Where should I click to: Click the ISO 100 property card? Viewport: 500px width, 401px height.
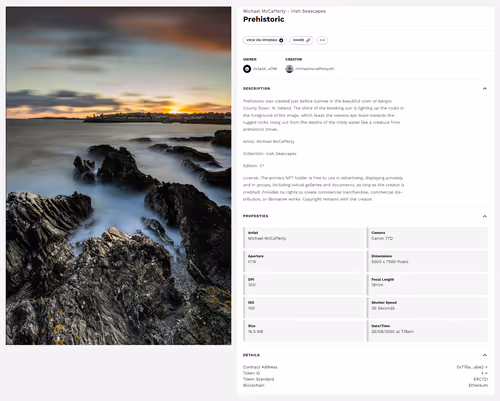tap(304, 308)
